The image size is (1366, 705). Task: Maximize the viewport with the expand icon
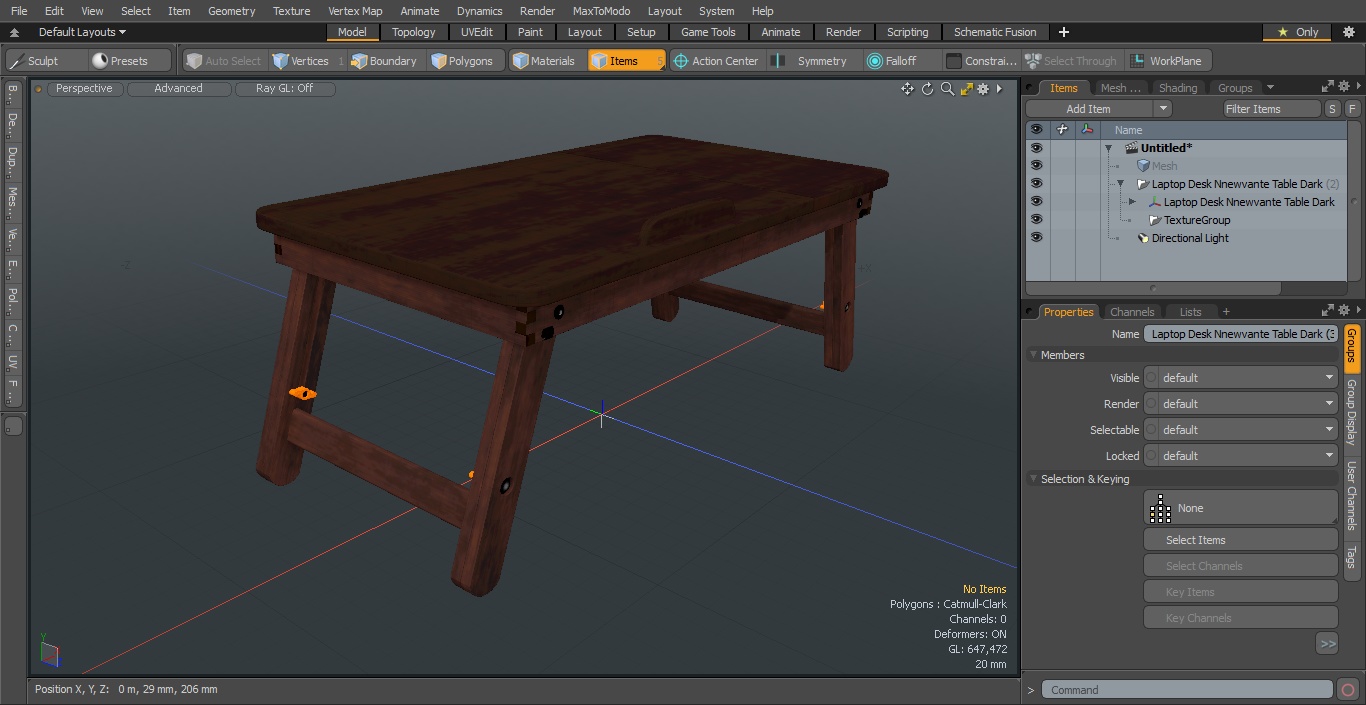(x=966, y=89)
